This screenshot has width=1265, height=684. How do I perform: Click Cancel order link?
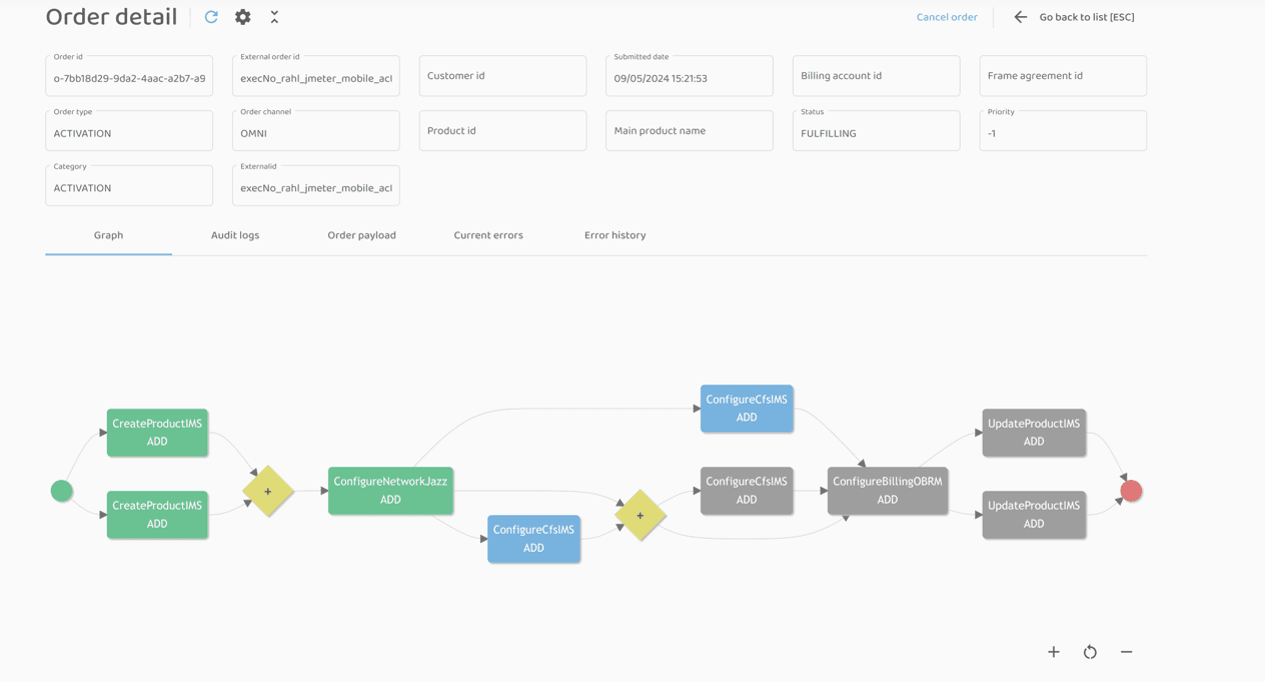pos(946,17)
